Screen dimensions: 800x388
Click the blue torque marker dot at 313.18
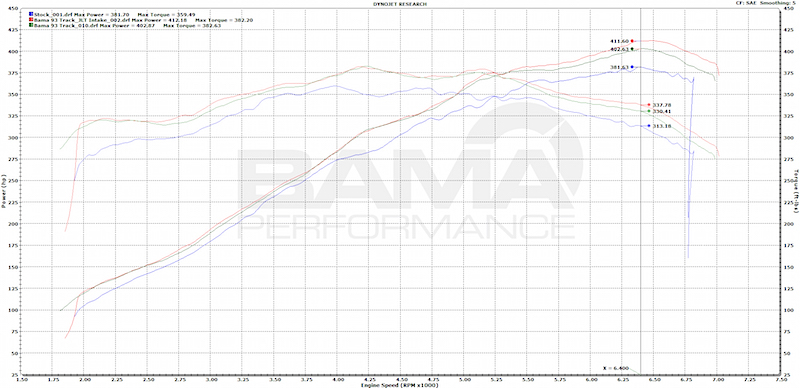pos(648,126)
